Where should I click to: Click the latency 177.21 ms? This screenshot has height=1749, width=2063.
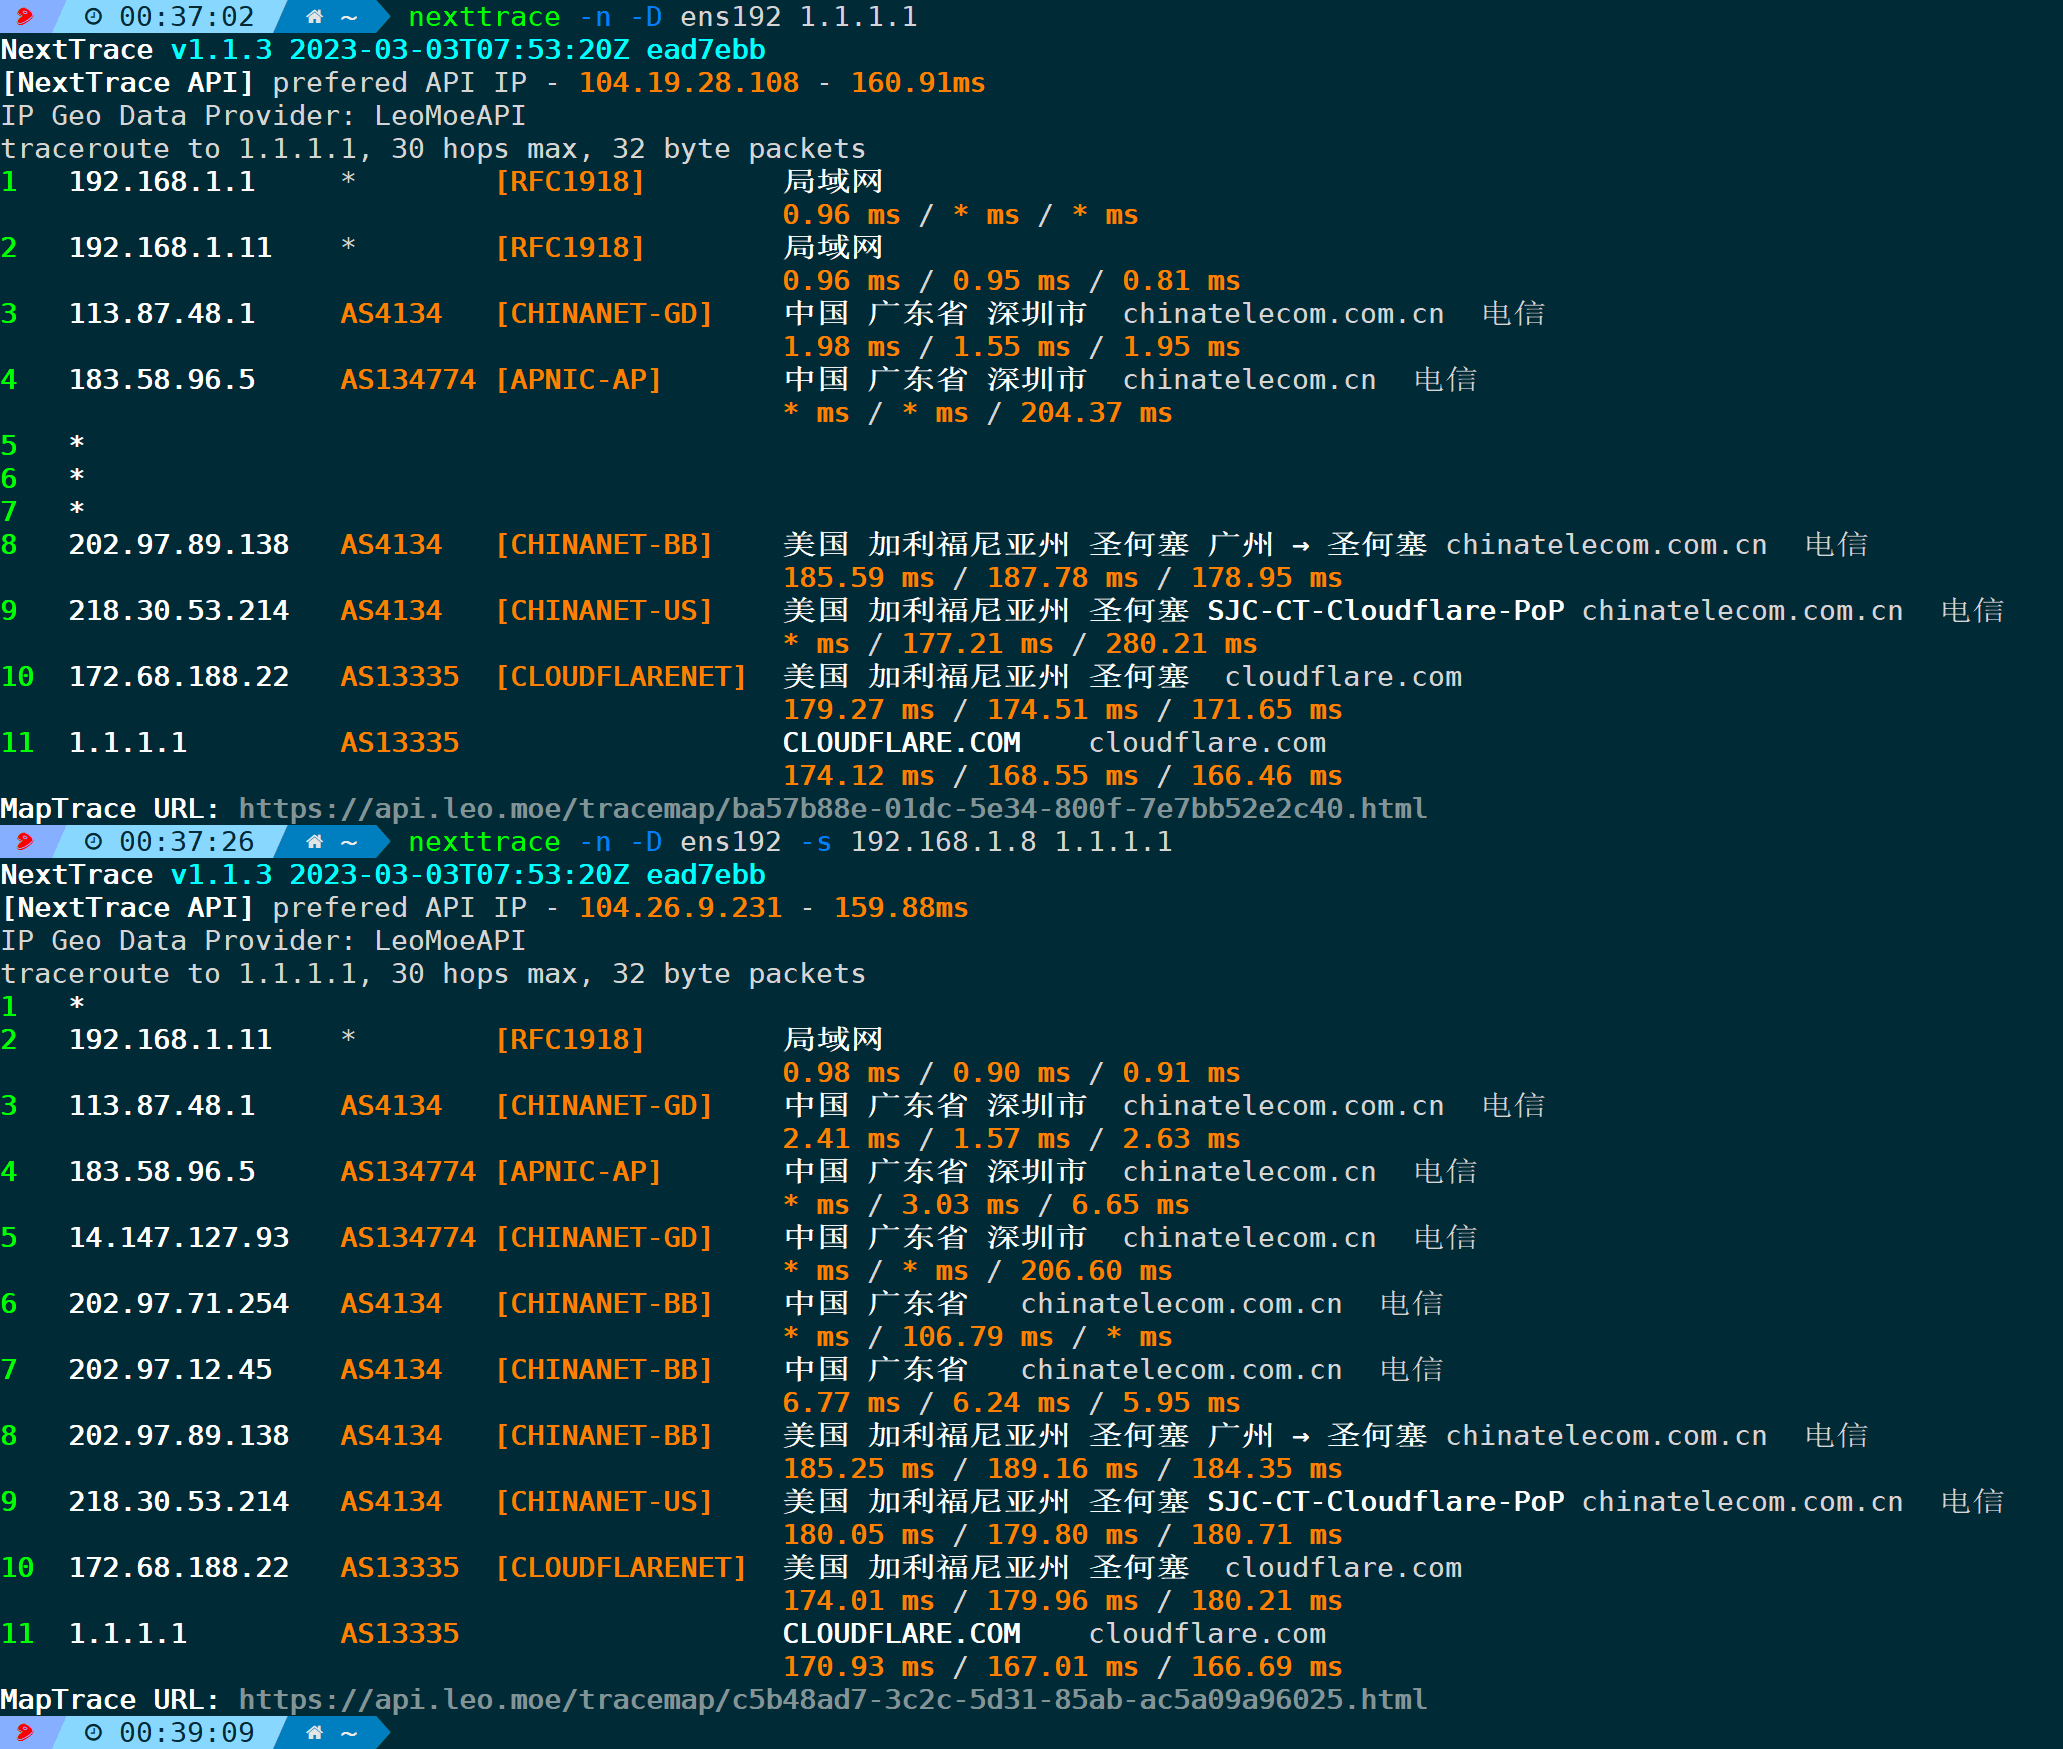[977, 643]
